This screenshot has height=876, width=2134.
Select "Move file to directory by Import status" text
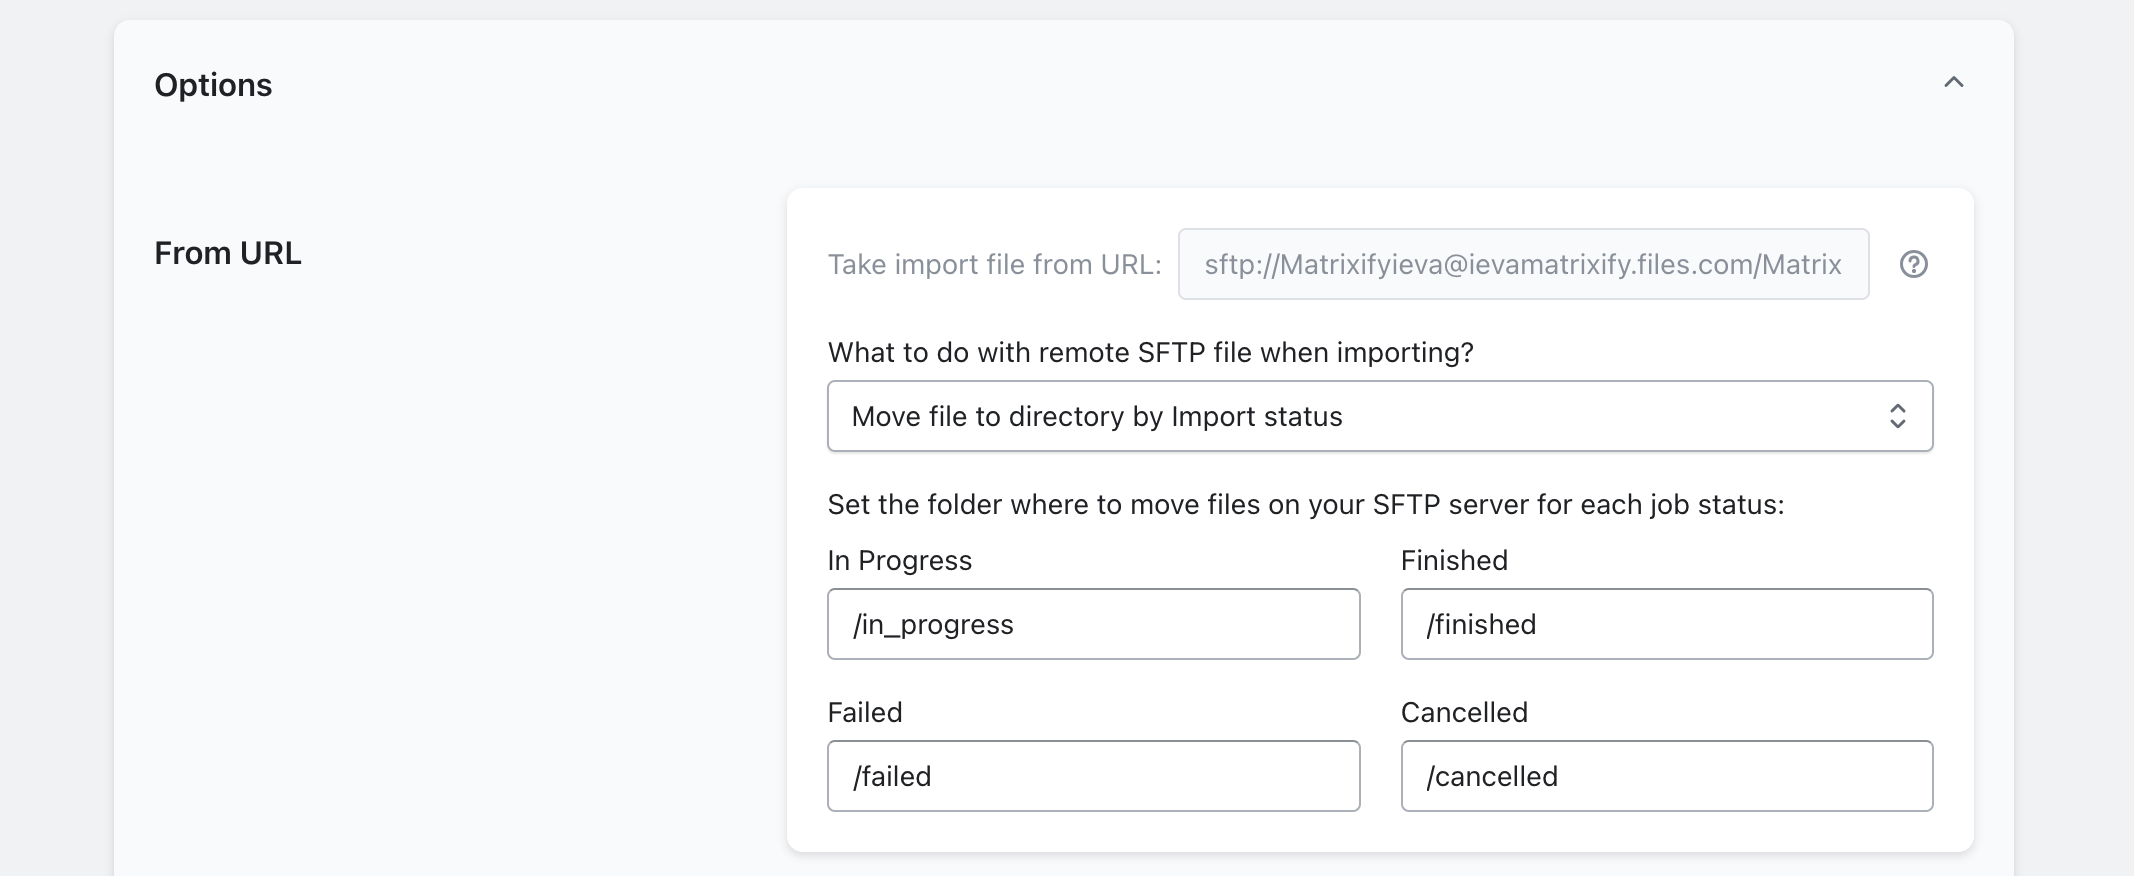click(x=1097, y=416)
